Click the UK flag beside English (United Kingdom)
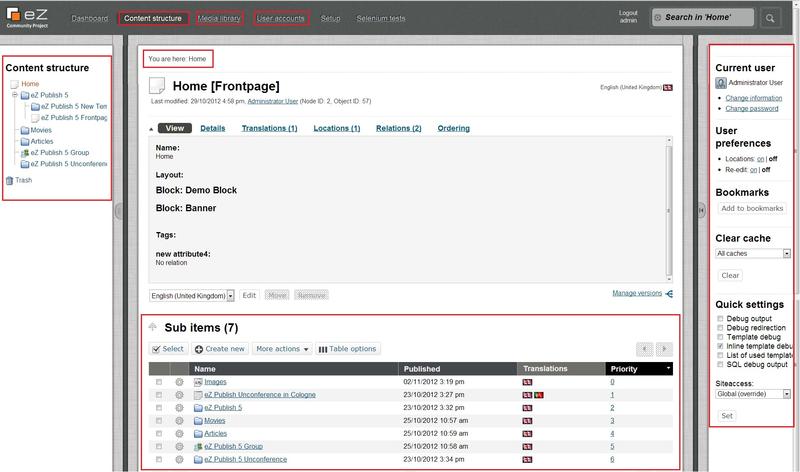This screenshot has width=800, height=472. click(667, 87)
